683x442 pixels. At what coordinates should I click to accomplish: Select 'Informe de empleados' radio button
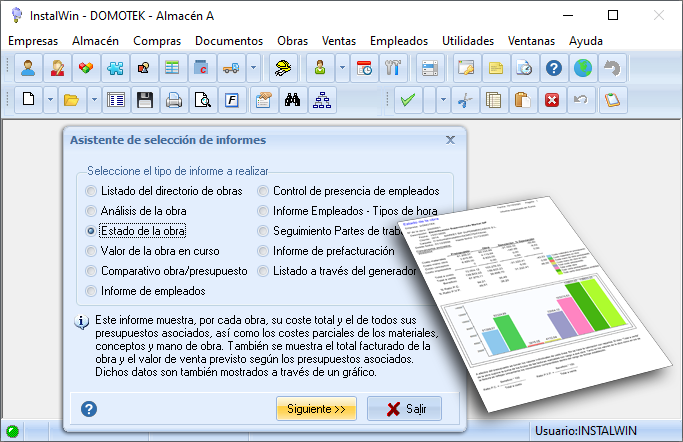click(145, 291)
